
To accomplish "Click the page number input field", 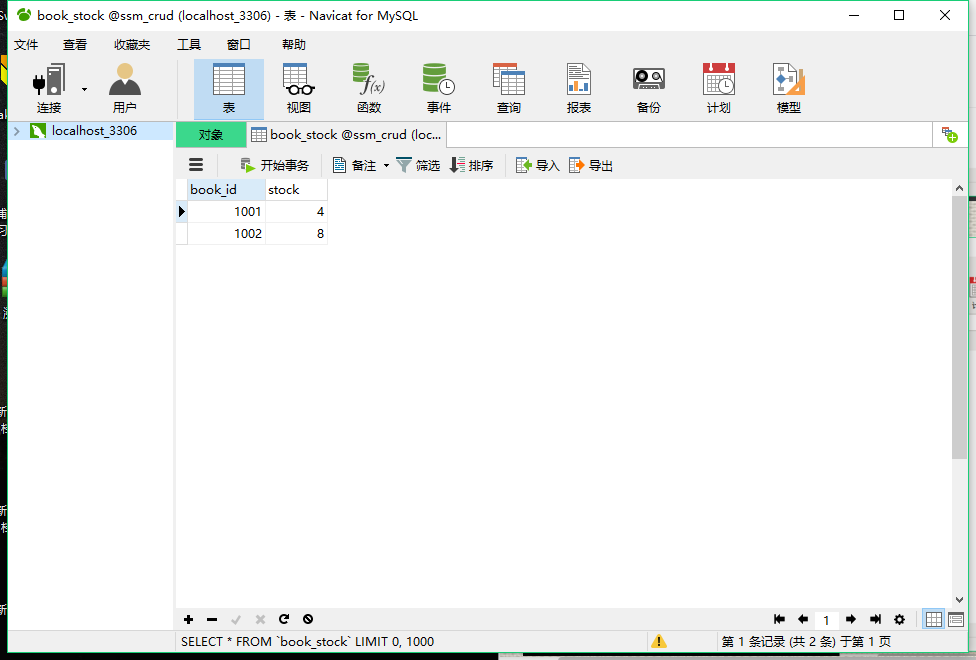I will click(826, 620).
